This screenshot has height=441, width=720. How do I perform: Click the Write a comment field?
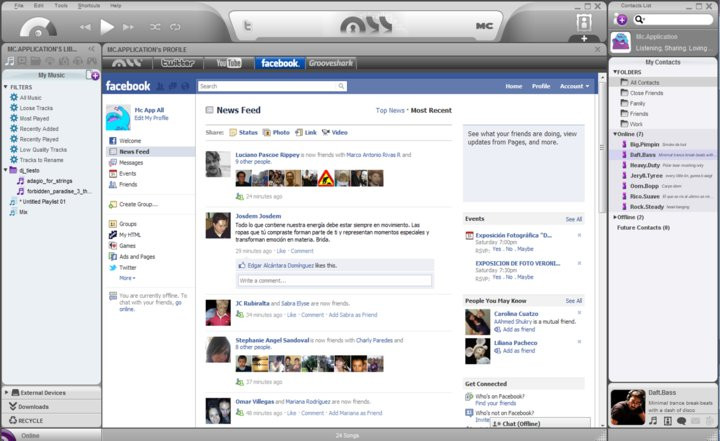(x=334, y=280)
